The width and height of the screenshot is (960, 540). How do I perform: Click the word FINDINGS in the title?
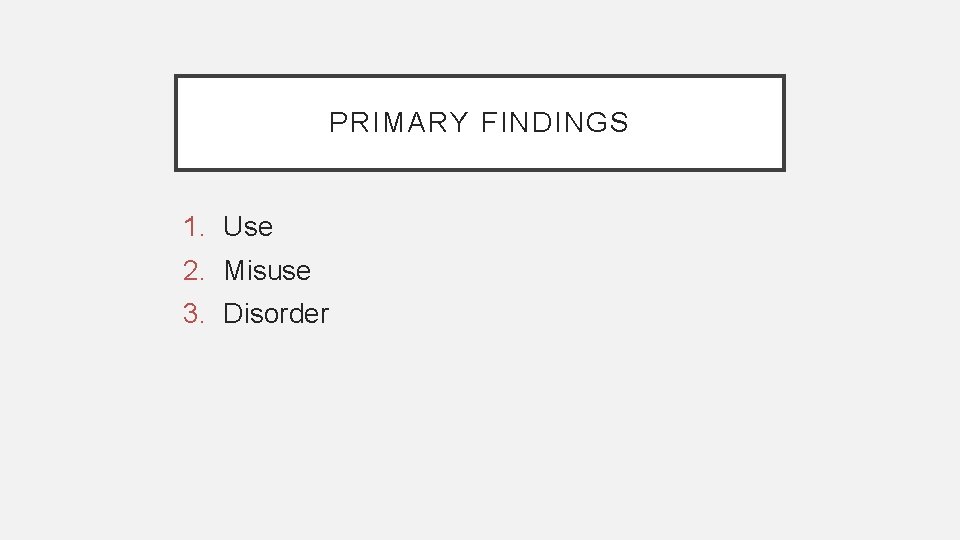(555, 123)
